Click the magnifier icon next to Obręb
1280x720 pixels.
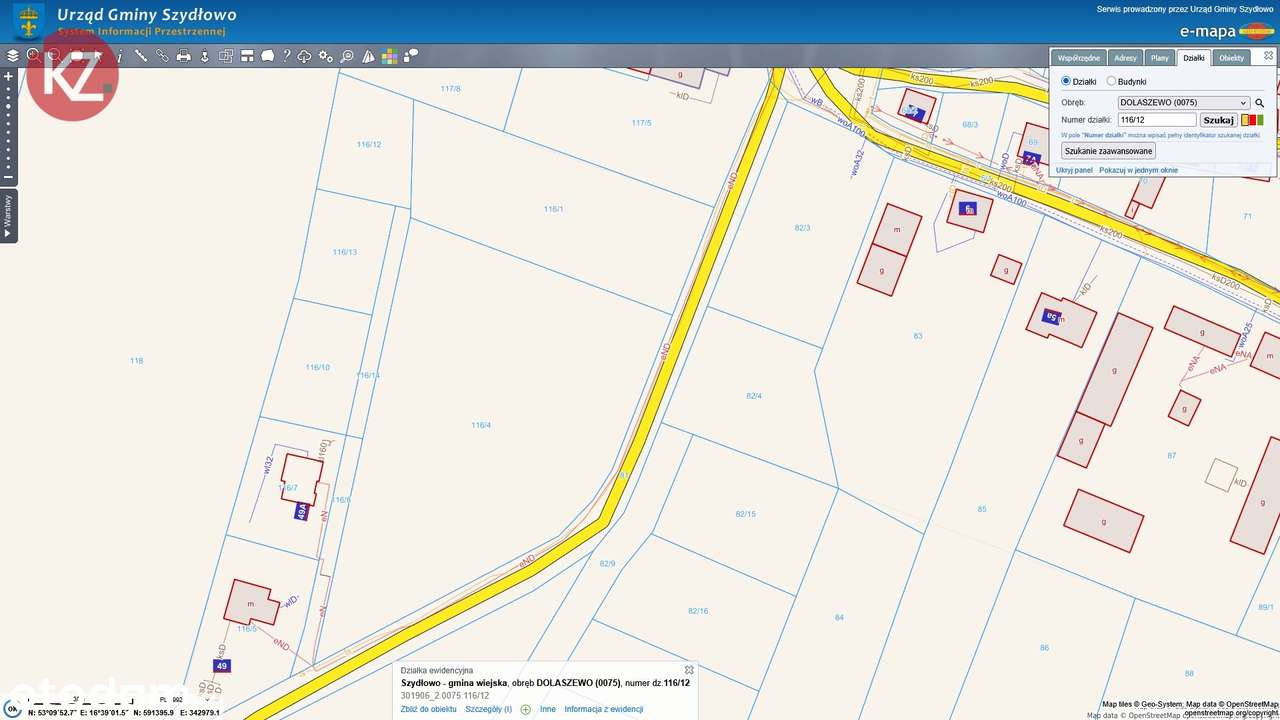[1260, 103]
